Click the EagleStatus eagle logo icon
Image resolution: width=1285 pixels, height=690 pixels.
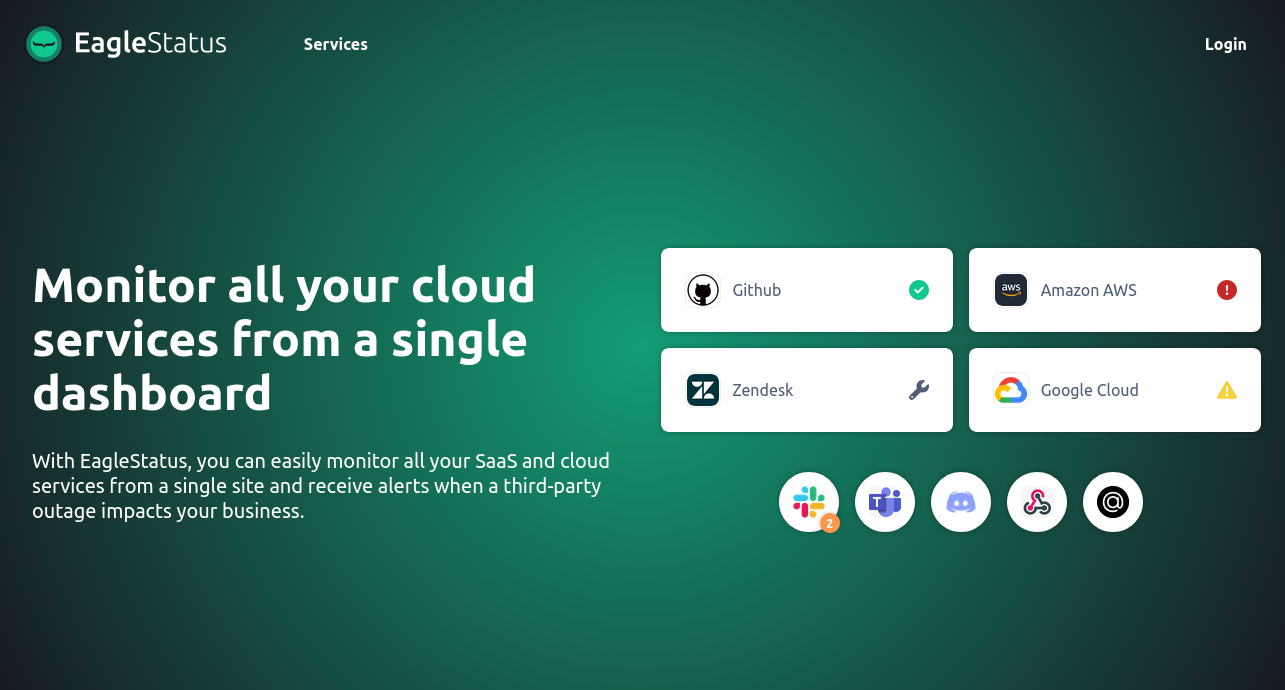pos(44,44)
